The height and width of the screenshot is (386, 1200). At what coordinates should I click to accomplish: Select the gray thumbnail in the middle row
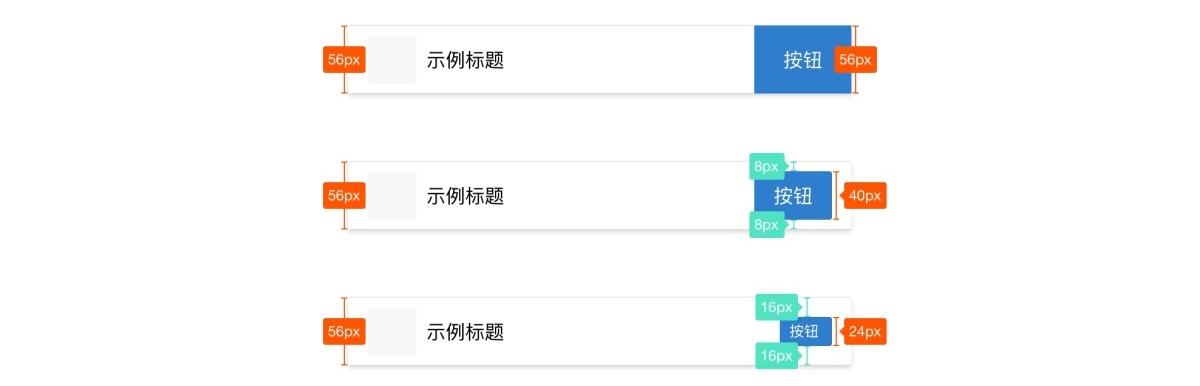pos(392,196)
